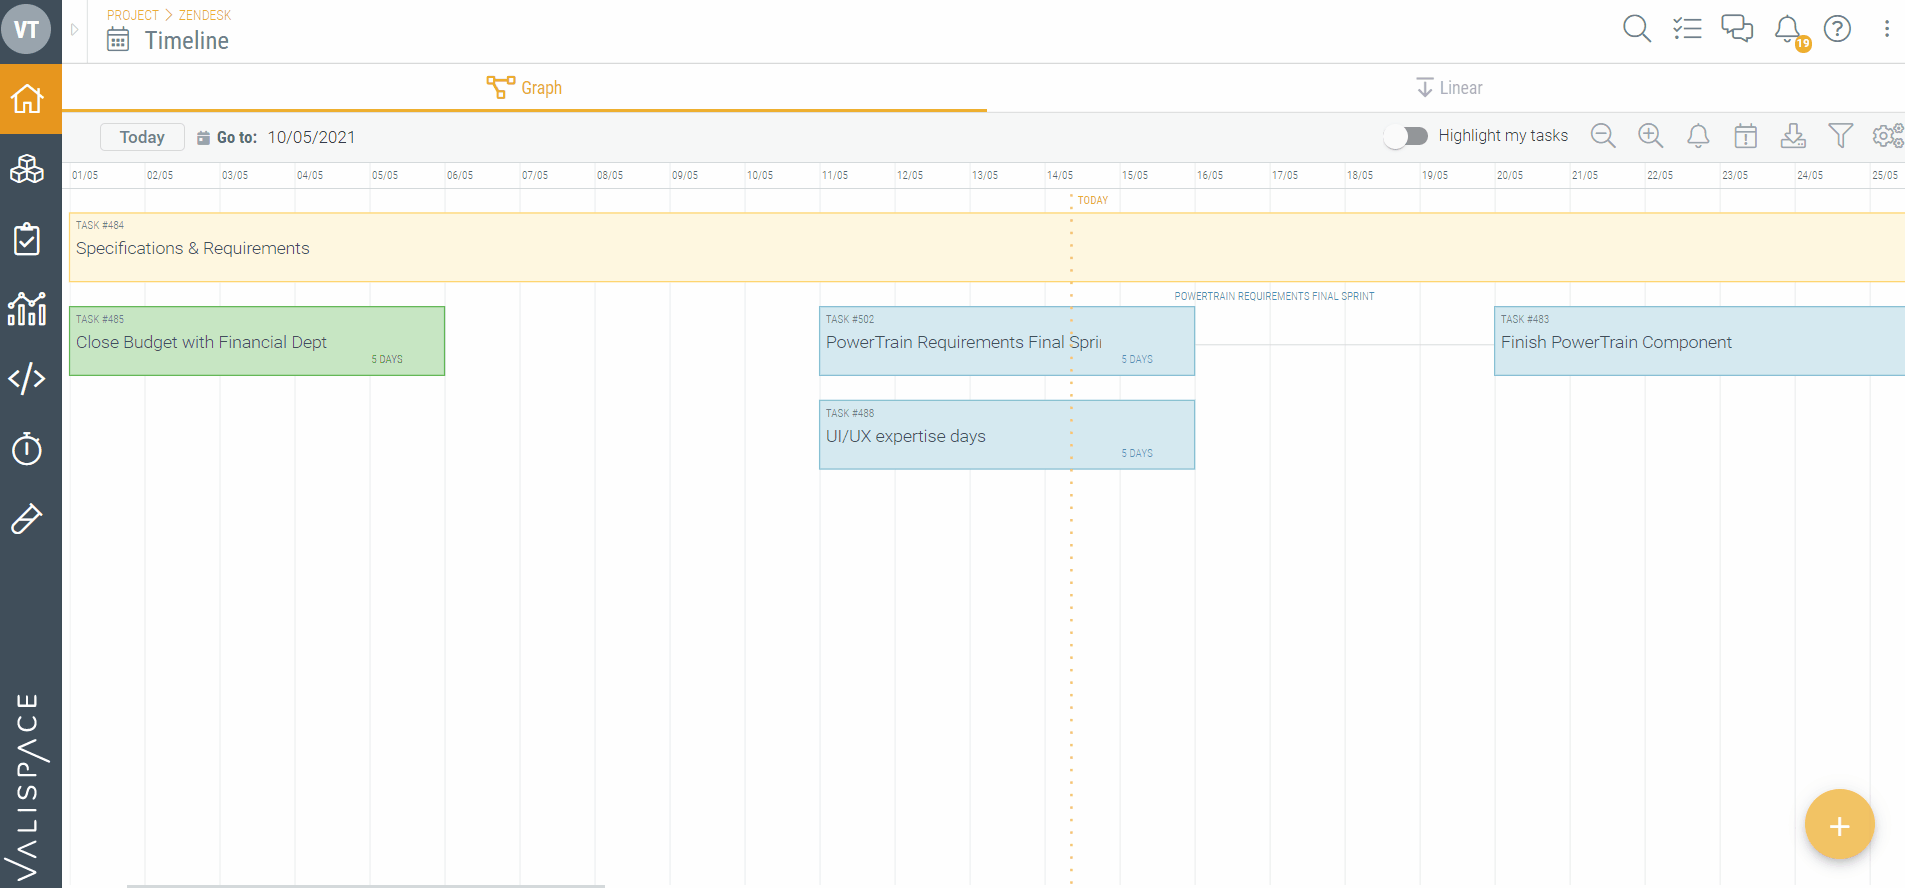The height and width of the screenshot is (888, 1905).
Task: Open the discussions chat icon
Action: pyautogui.click(x=1737, y=28)
